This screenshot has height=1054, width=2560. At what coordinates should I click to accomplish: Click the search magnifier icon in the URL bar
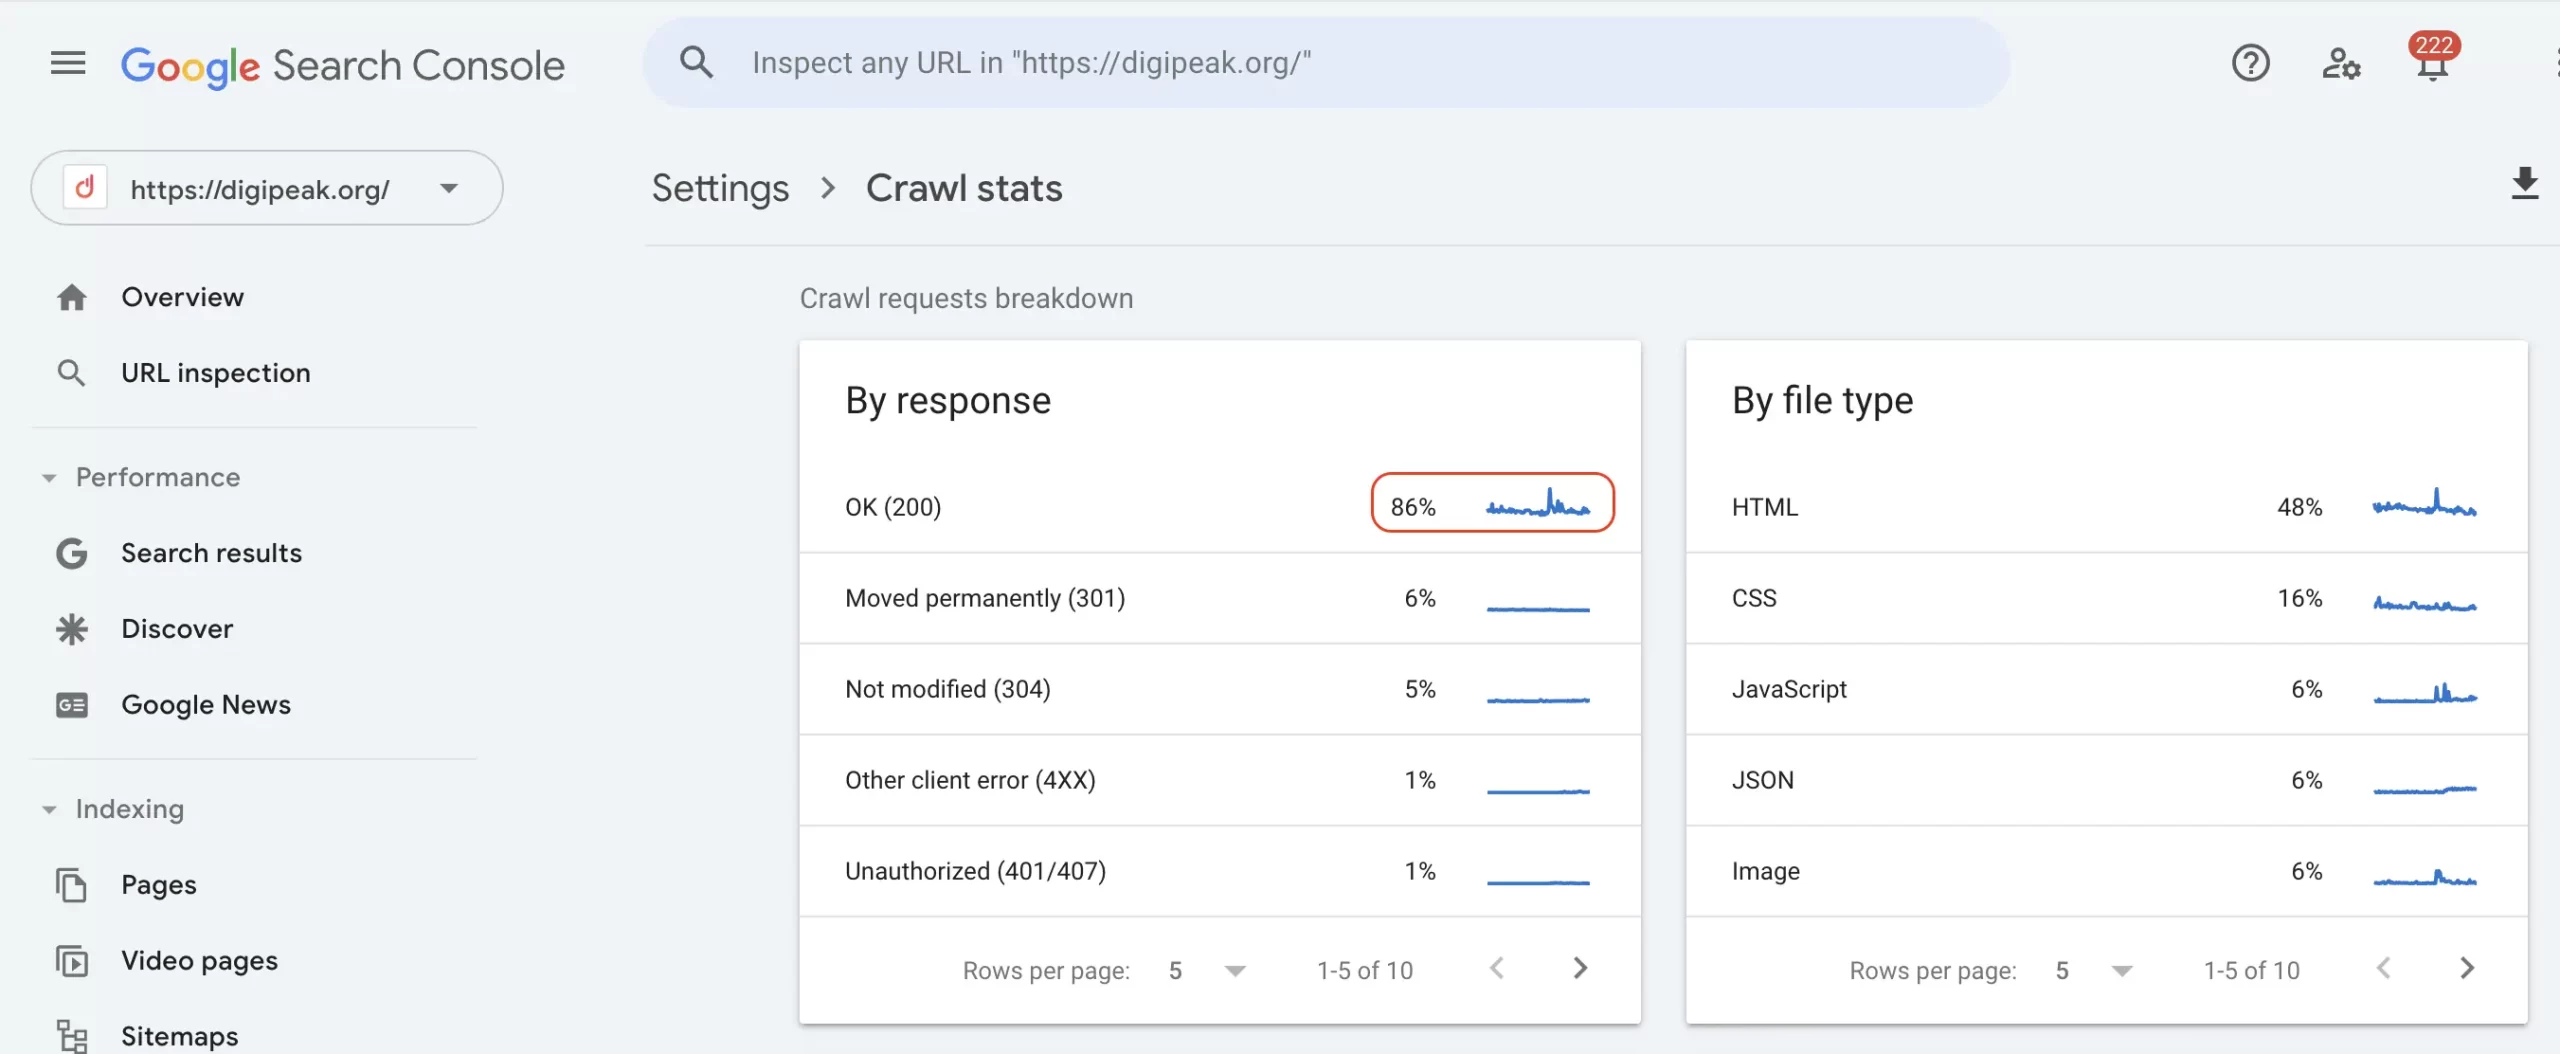pyautogui.click(x=696, y=62)
